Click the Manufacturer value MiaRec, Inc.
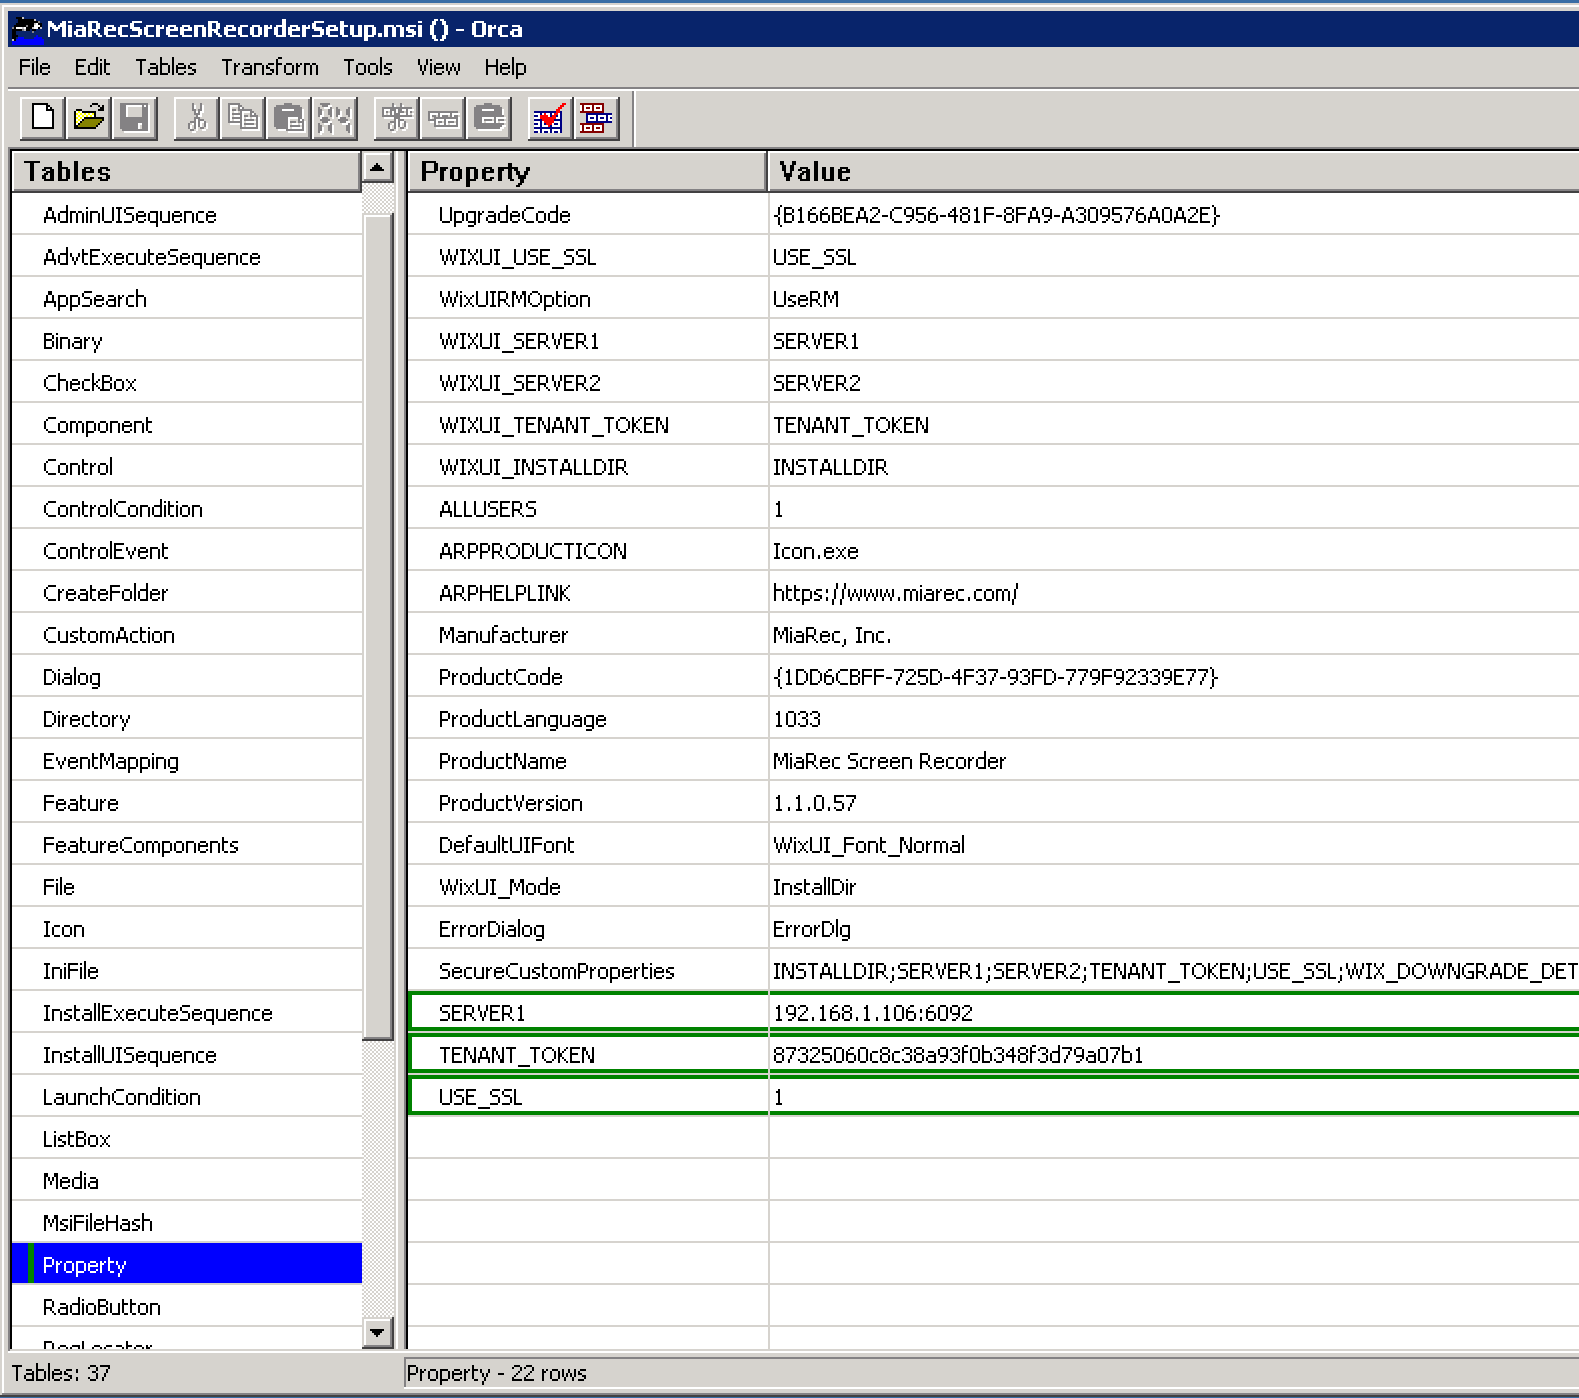The height and width of the screenshot is (1398, 1579). pos(832,635)
